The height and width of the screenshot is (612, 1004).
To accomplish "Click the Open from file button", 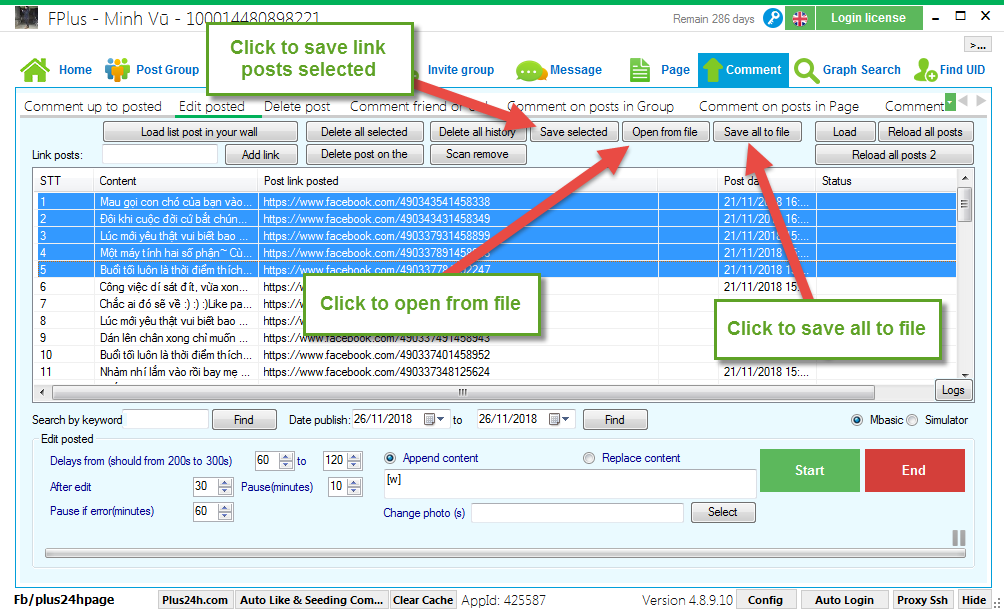I will [x=665, y=132].
